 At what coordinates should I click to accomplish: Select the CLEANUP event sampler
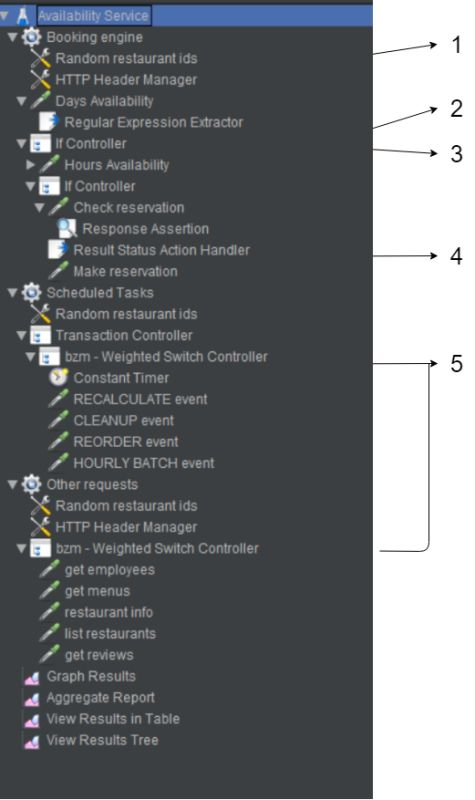(123, 421)
